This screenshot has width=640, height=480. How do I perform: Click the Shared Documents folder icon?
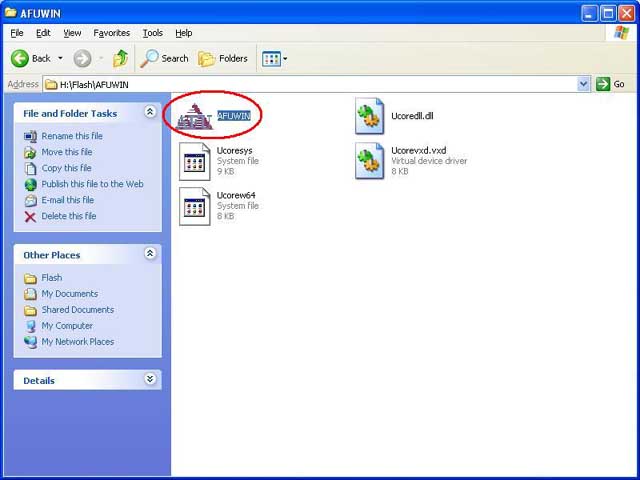30,310
